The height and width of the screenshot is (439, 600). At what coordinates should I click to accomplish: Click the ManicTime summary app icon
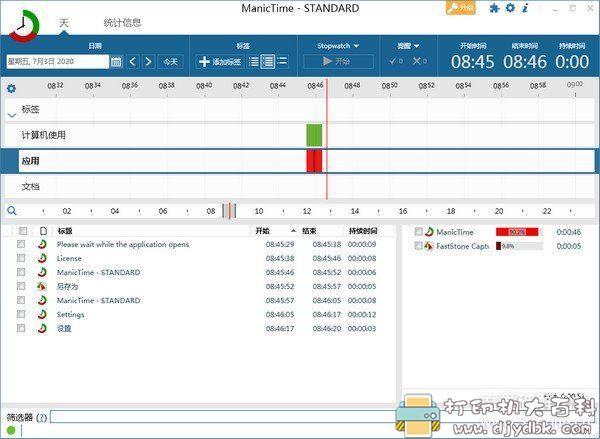(429, 232)
